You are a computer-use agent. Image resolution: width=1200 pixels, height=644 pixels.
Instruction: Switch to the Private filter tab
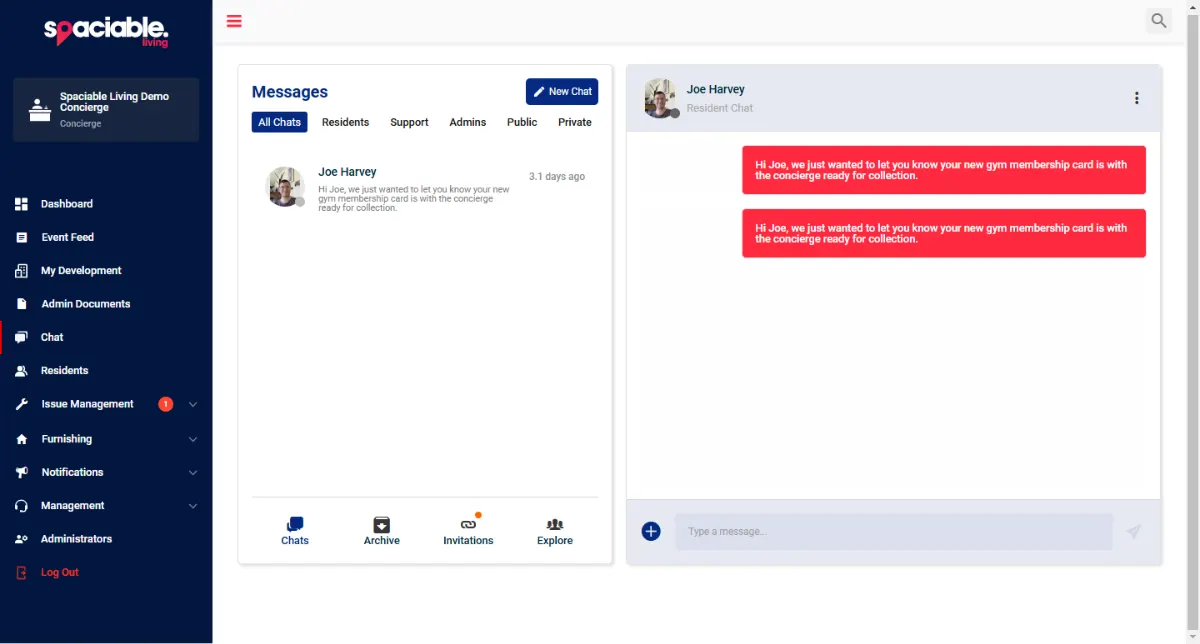tap(575, 122)
